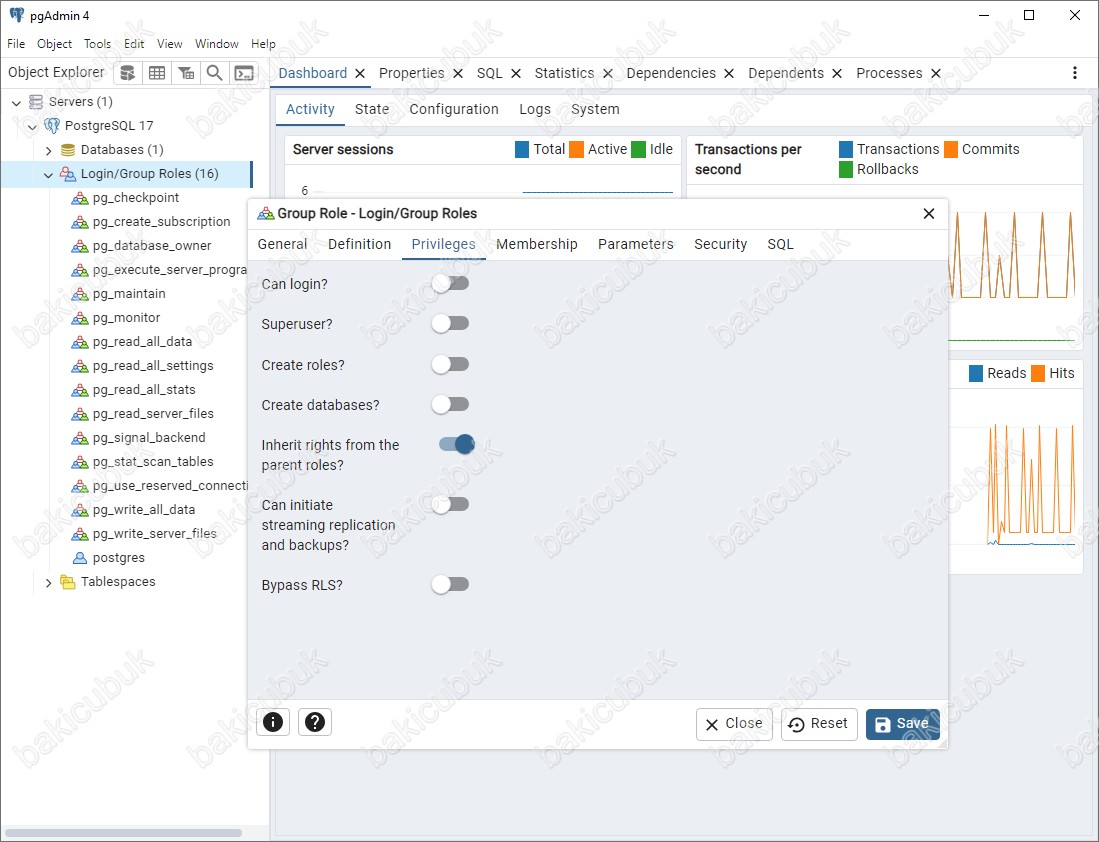Turn on the Superuser switch
The image size is (1099, 842).
click(450, 323)
